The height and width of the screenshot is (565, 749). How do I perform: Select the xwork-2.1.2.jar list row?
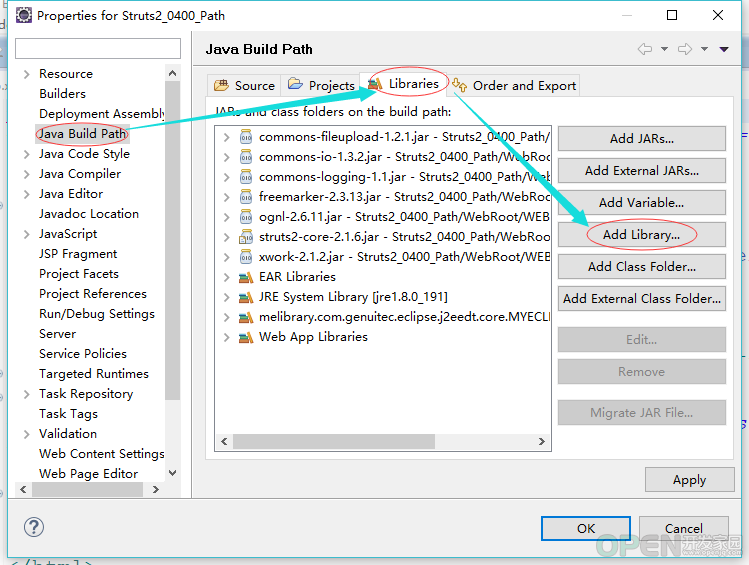[383, 257]
